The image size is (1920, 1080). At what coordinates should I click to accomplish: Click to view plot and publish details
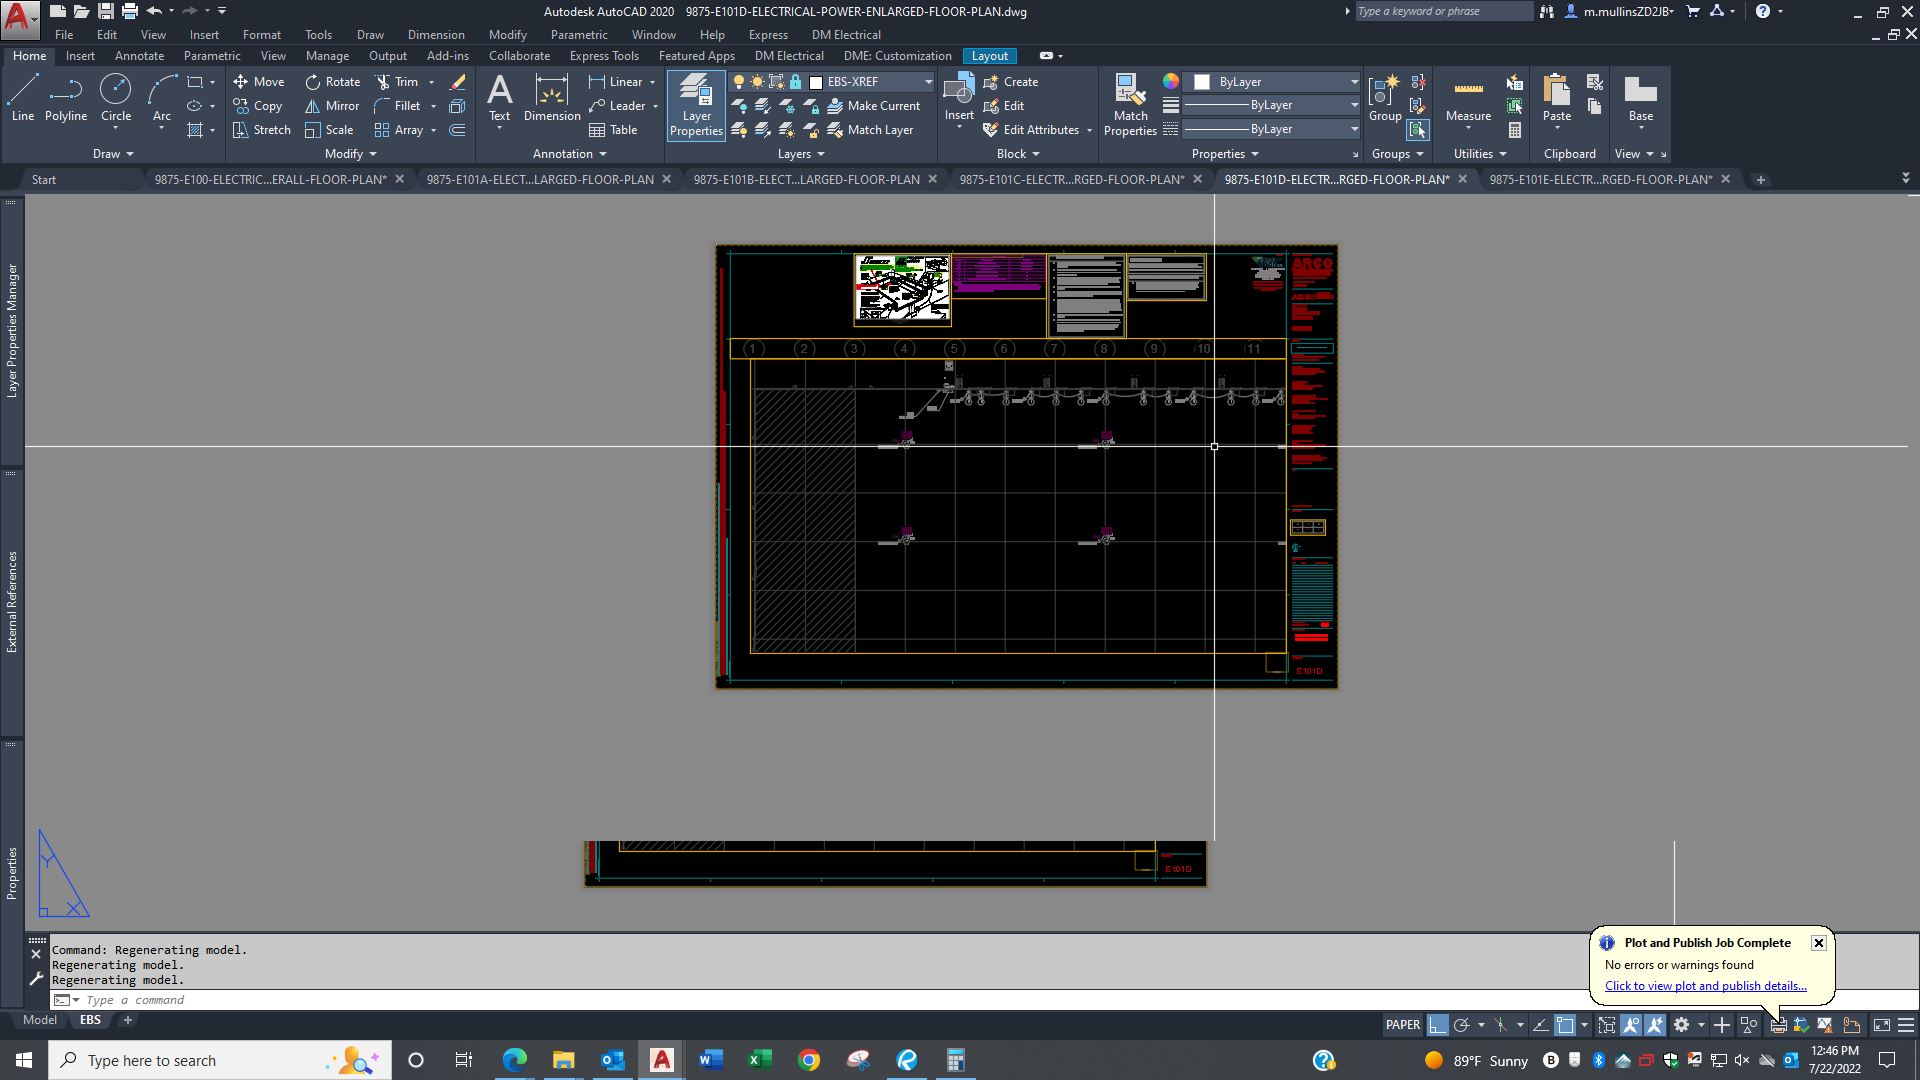coord(1705,986)
